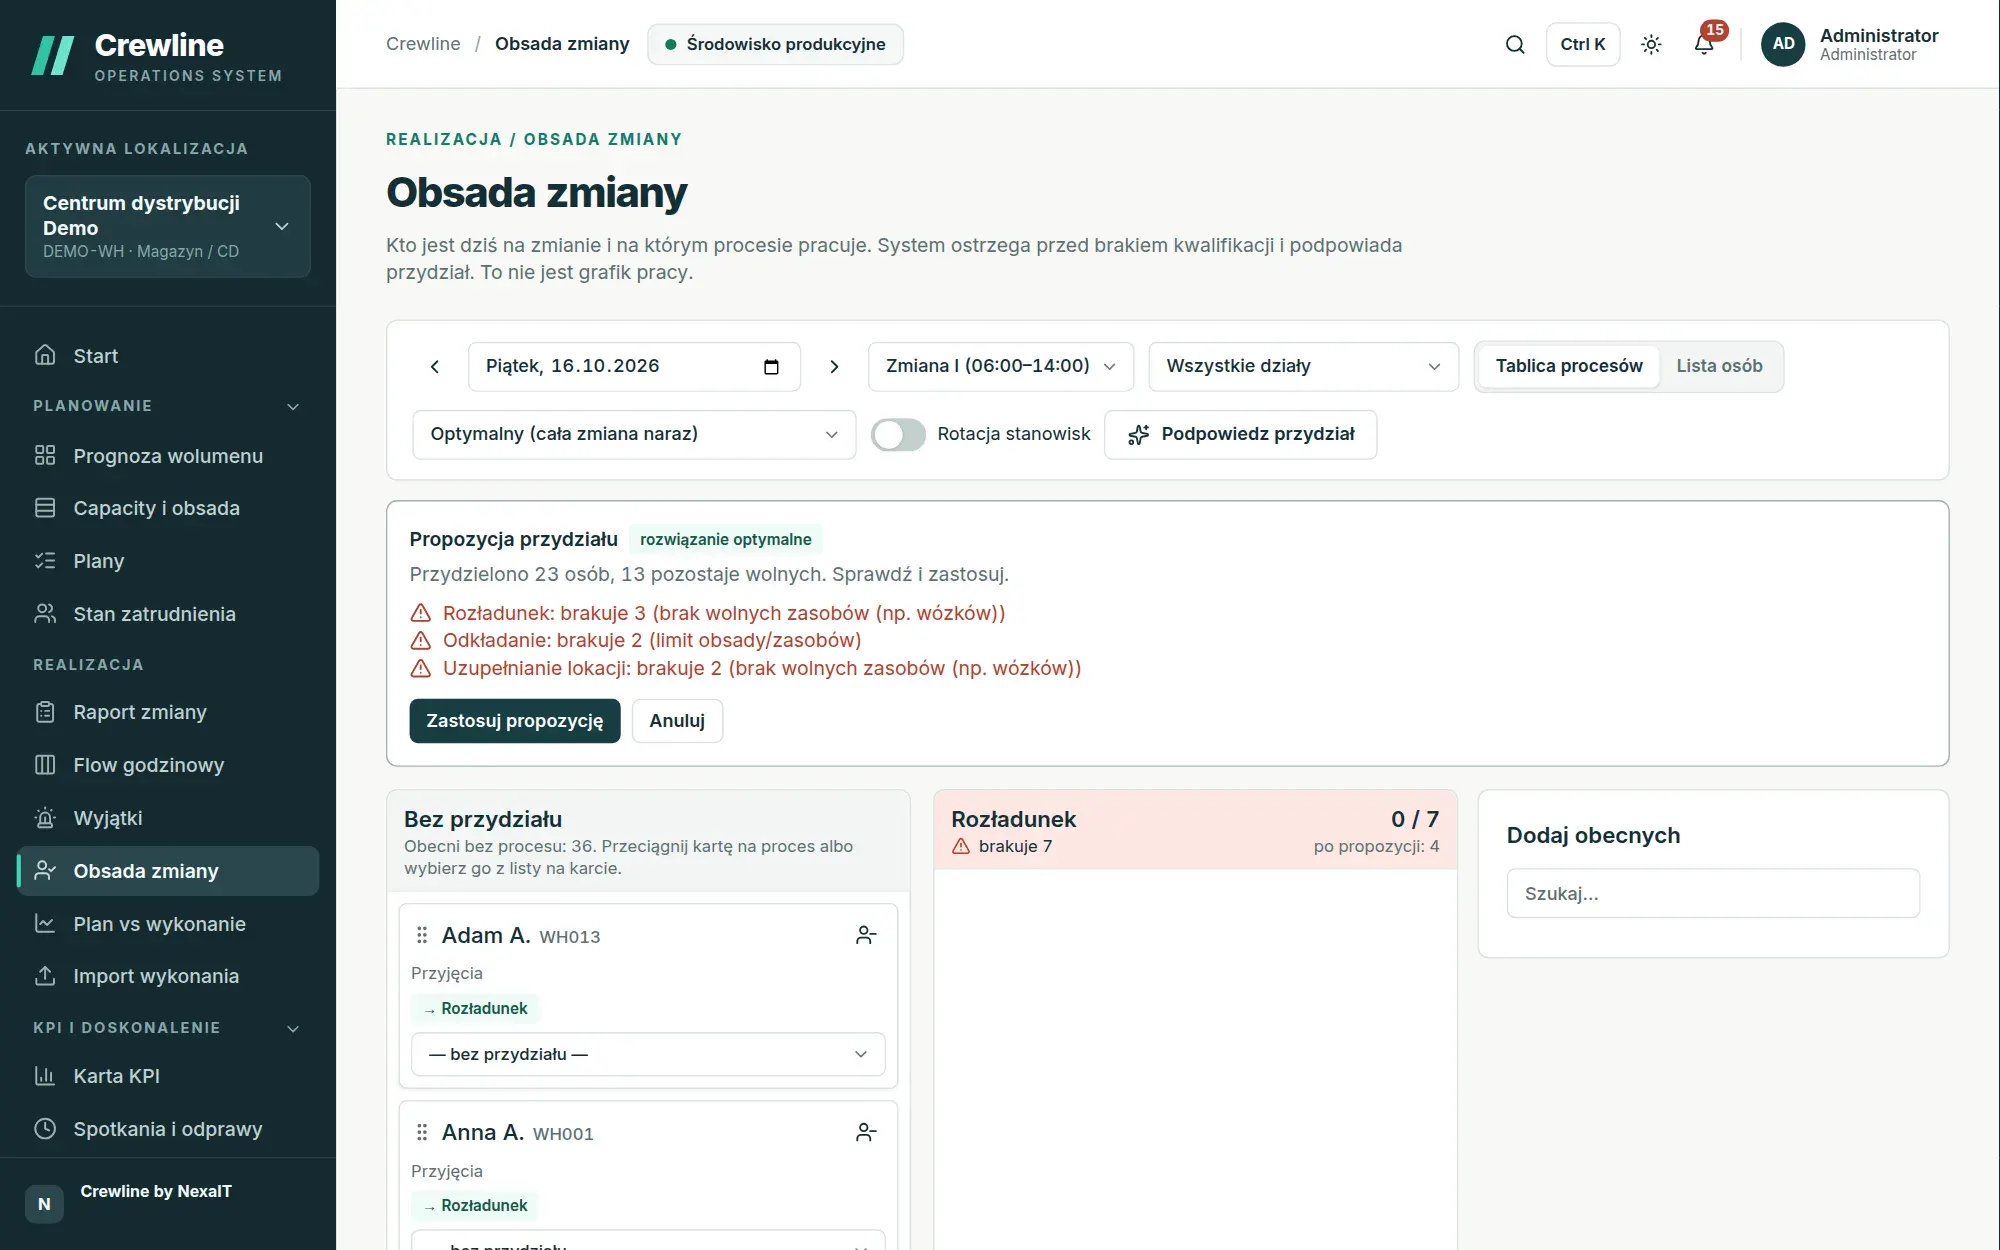This screenshot has width=2000, height=1250.
Task: Open notifications bell with 15 badge
Action: (x=1705, y=44)
